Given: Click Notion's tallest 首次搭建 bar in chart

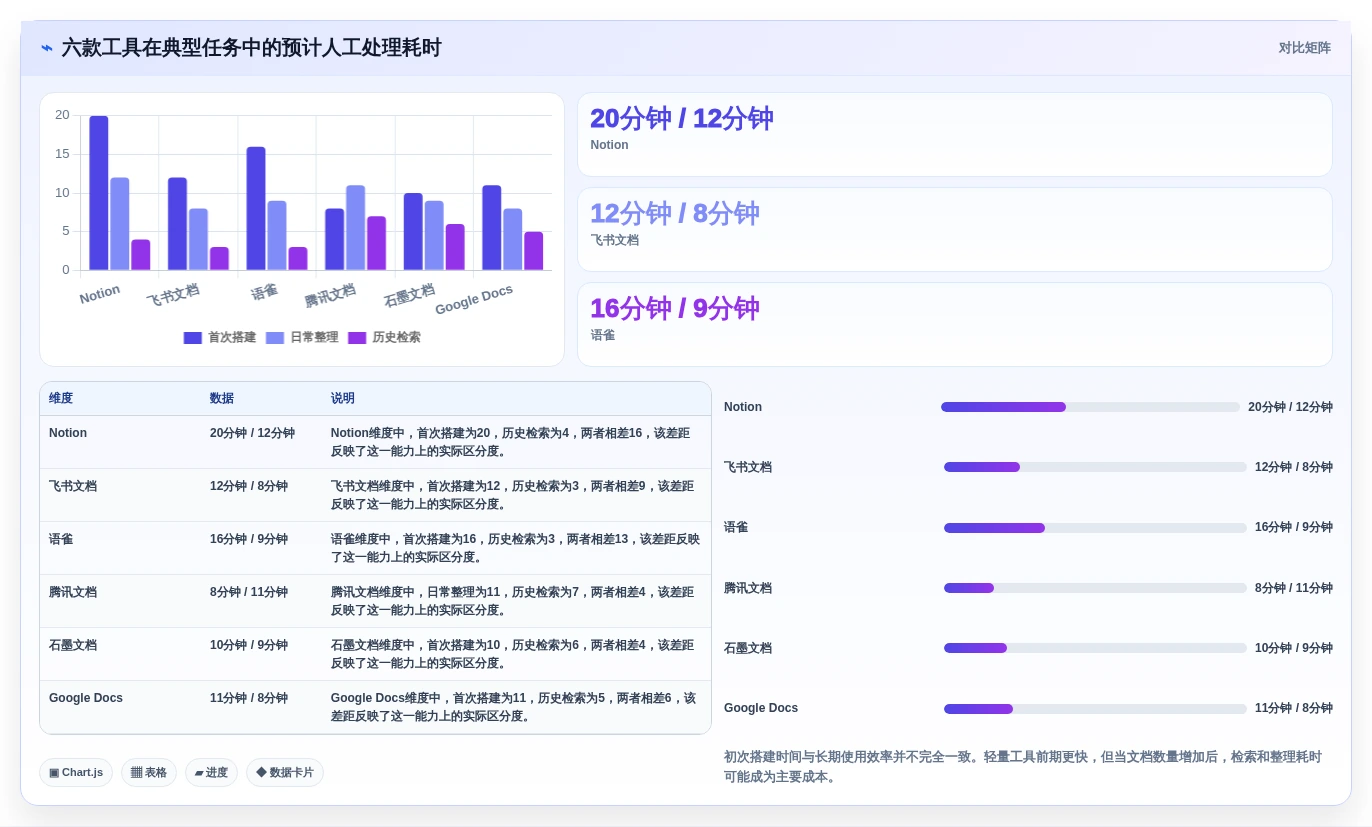Looking at the screenshot, I should click(x=99, y=193).
